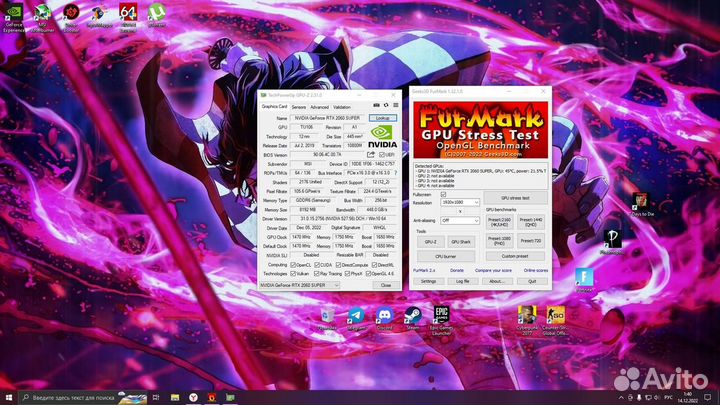This screenshot has height=405, width=720.
Task: Open GeForce Experience desktop shortcut
Action: [x=13, y=17]
